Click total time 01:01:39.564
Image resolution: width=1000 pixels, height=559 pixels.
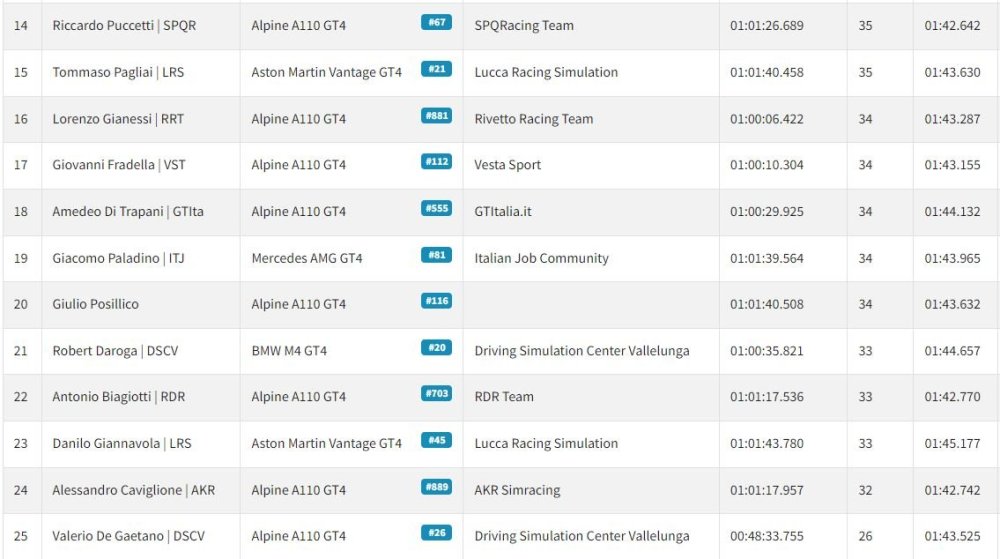point(767,258)
